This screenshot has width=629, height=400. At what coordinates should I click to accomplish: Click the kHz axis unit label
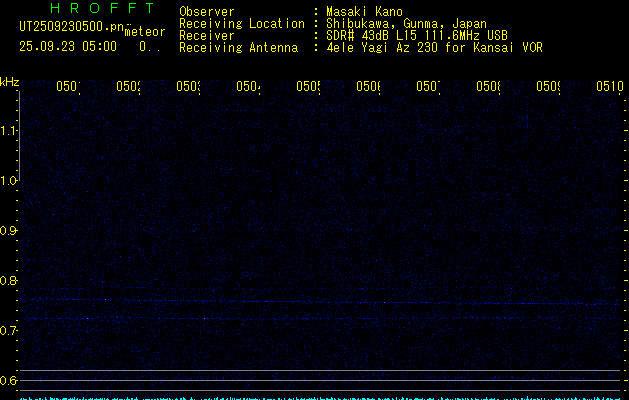coord(9,81)
